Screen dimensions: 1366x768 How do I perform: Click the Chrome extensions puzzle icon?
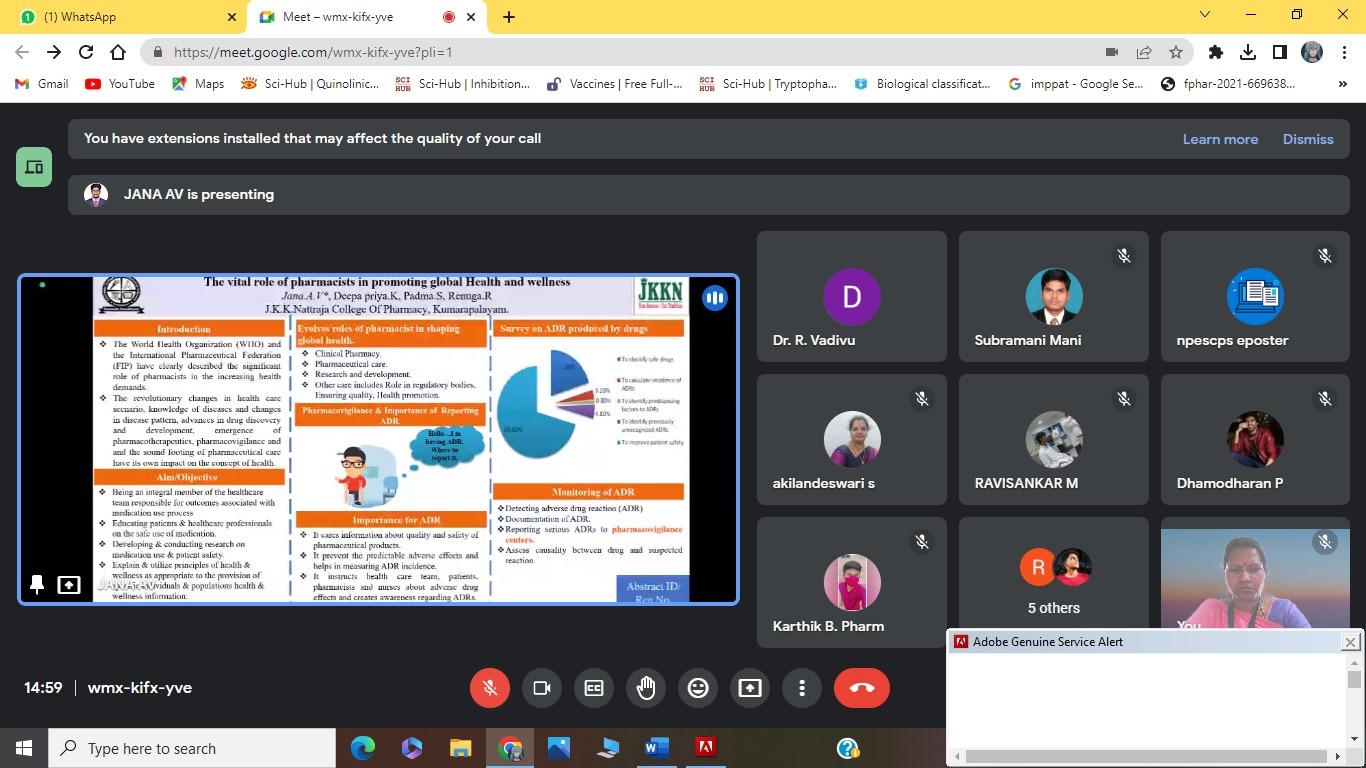pyautogui.click(x=1216, y=52)
